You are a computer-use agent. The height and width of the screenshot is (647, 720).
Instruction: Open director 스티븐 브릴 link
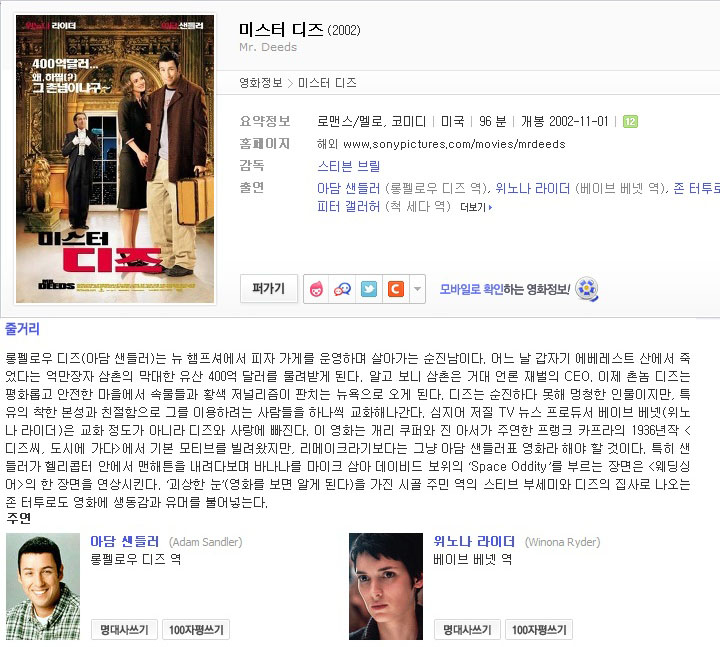pyautogui.click(x=349, y=166)
